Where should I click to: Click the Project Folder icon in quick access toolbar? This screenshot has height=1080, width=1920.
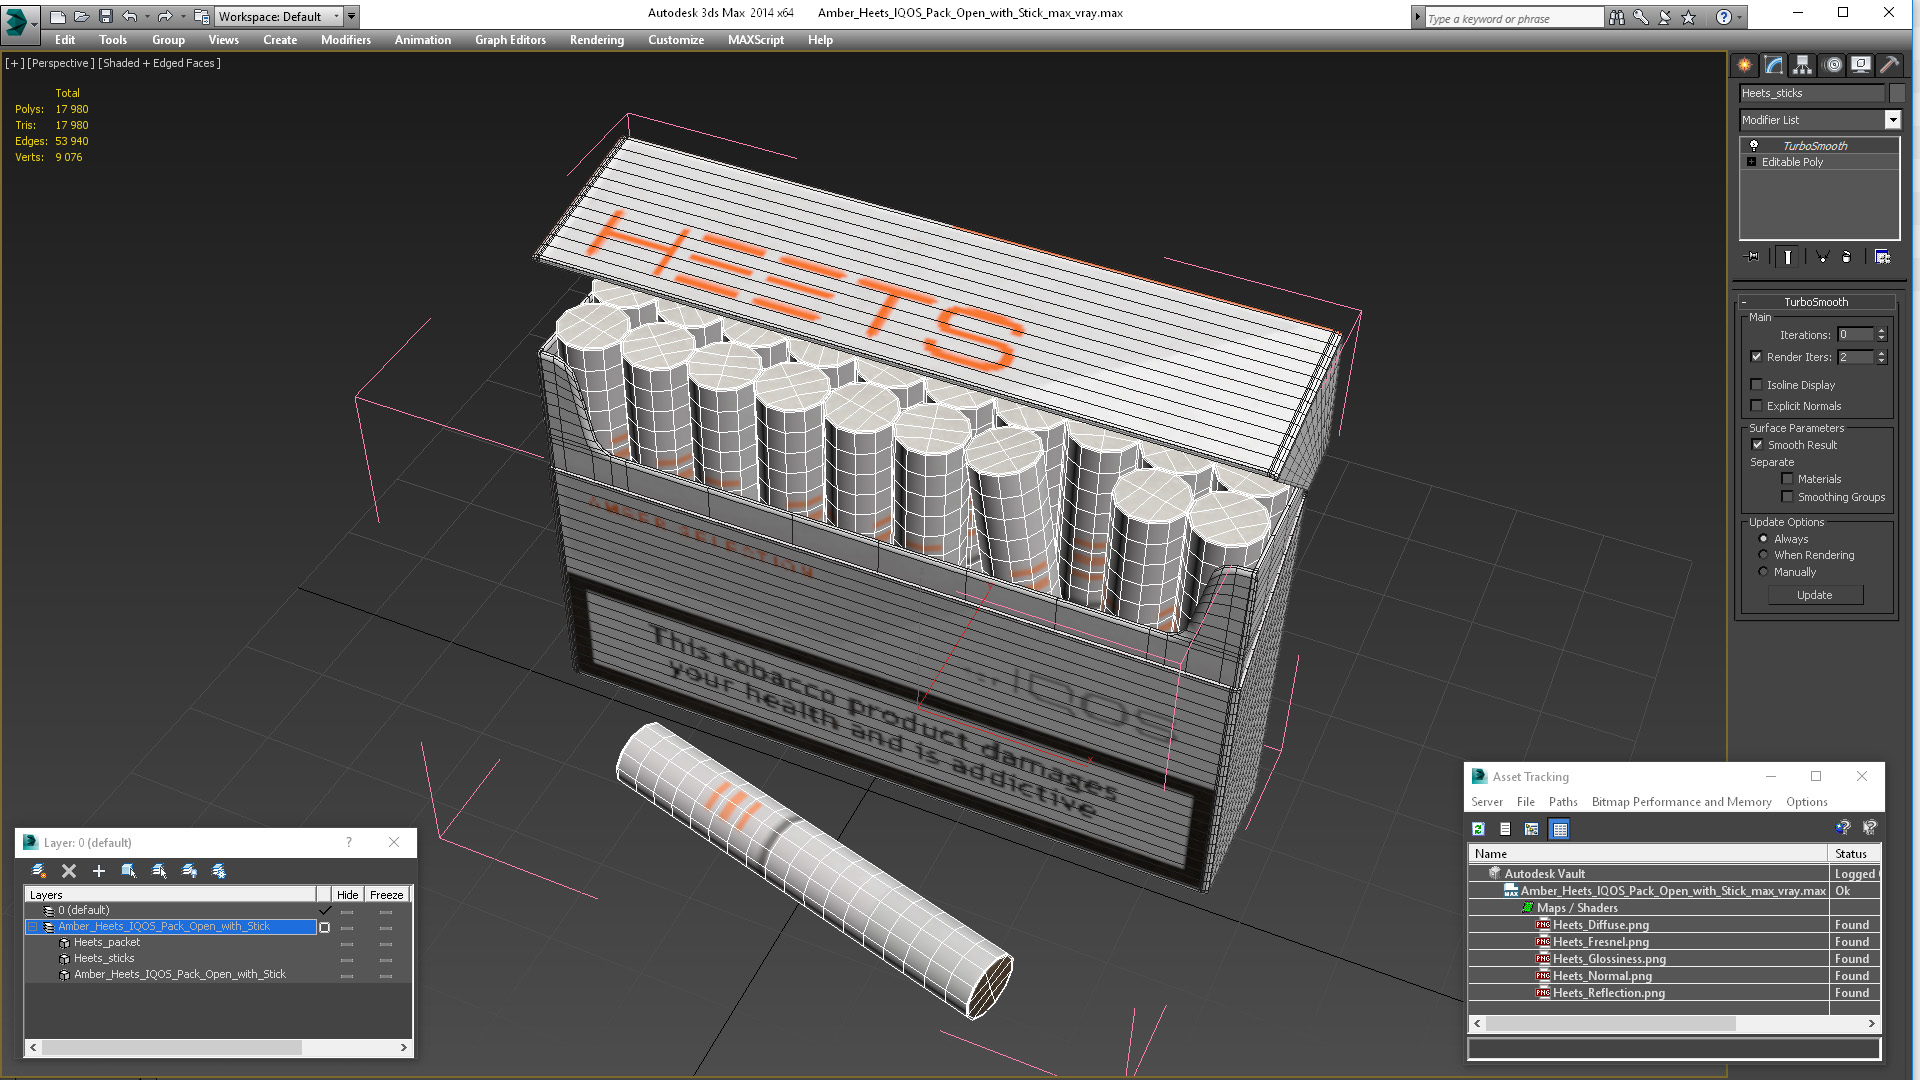click(201, 17)
